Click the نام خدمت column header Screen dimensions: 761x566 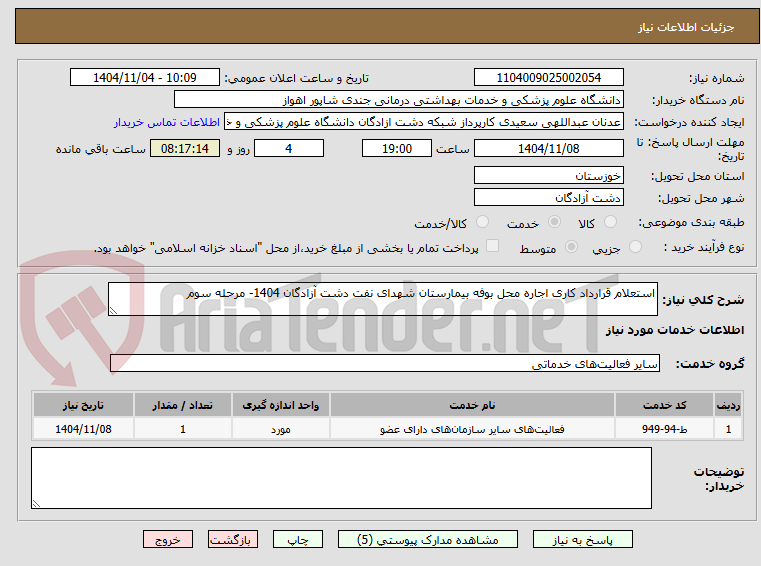coord(472,405)
